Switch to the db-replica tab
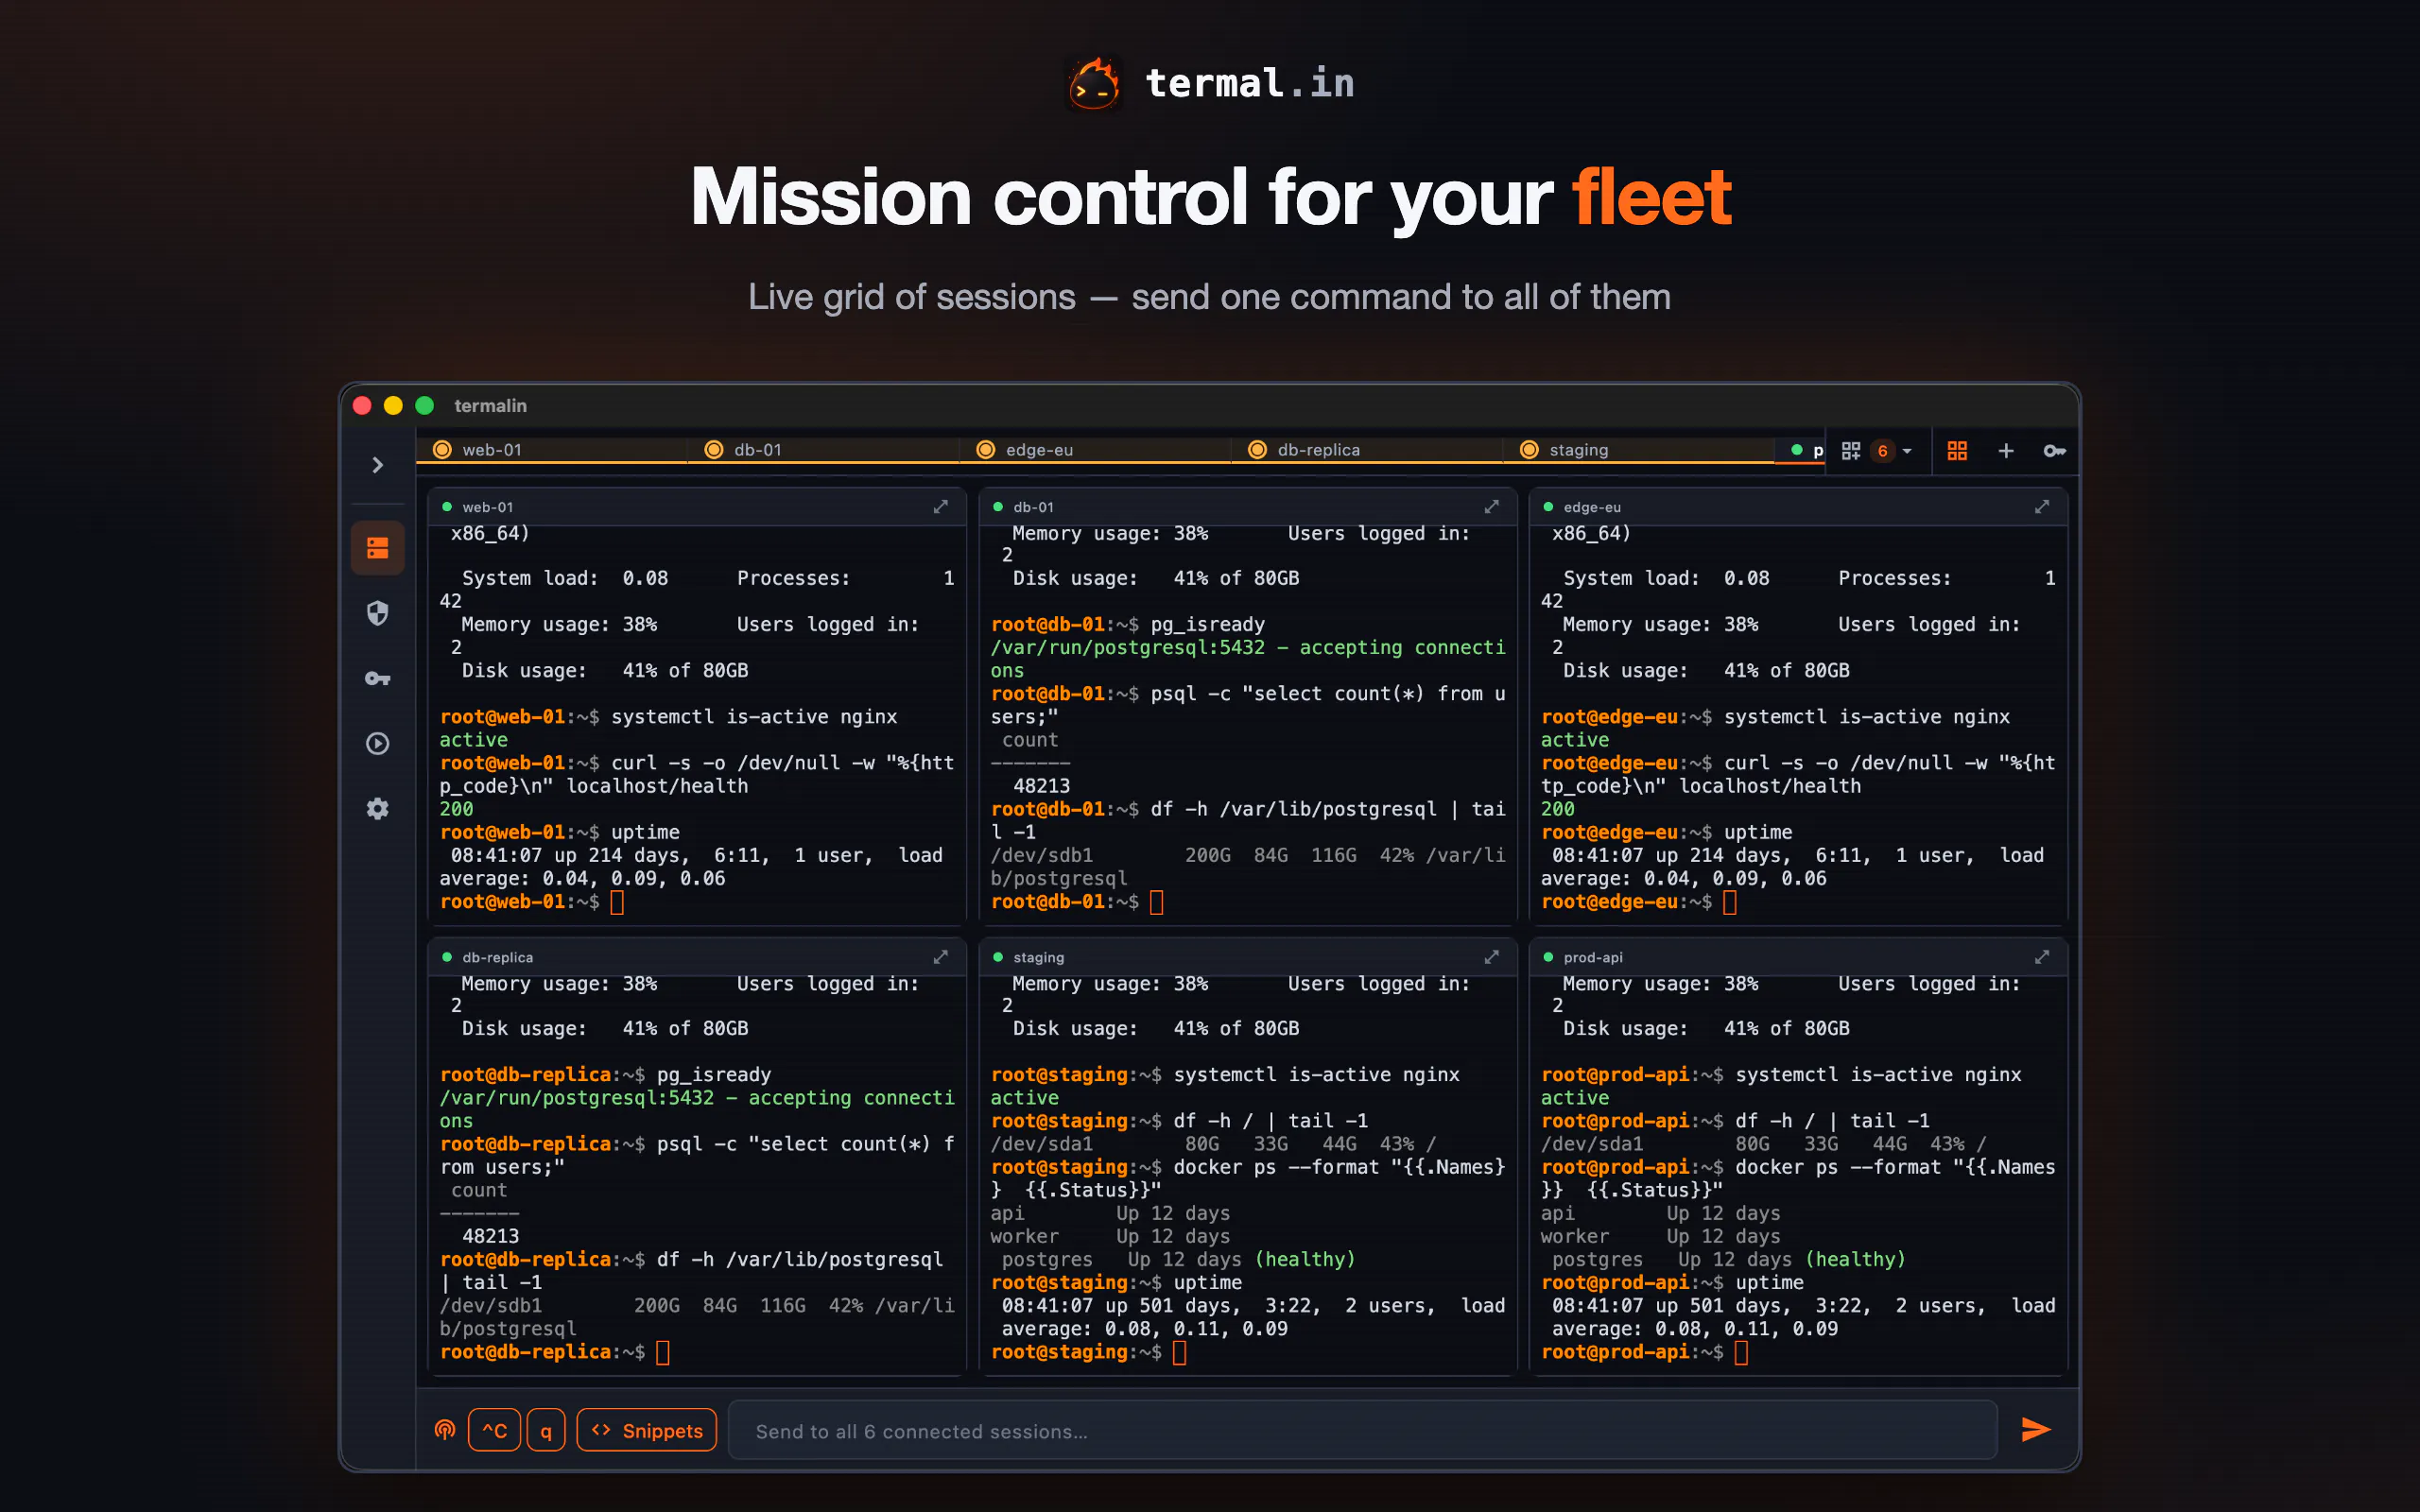 pos(1368,450)
